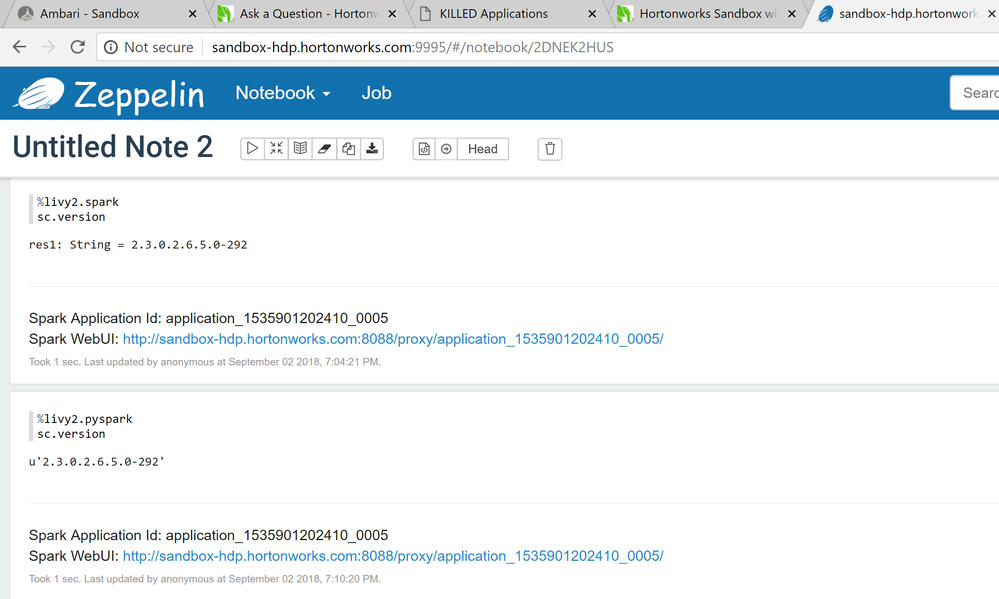The image size is (999, 599).
Task: Set revision arrow-circle icon
Action: tap(447, 148)
